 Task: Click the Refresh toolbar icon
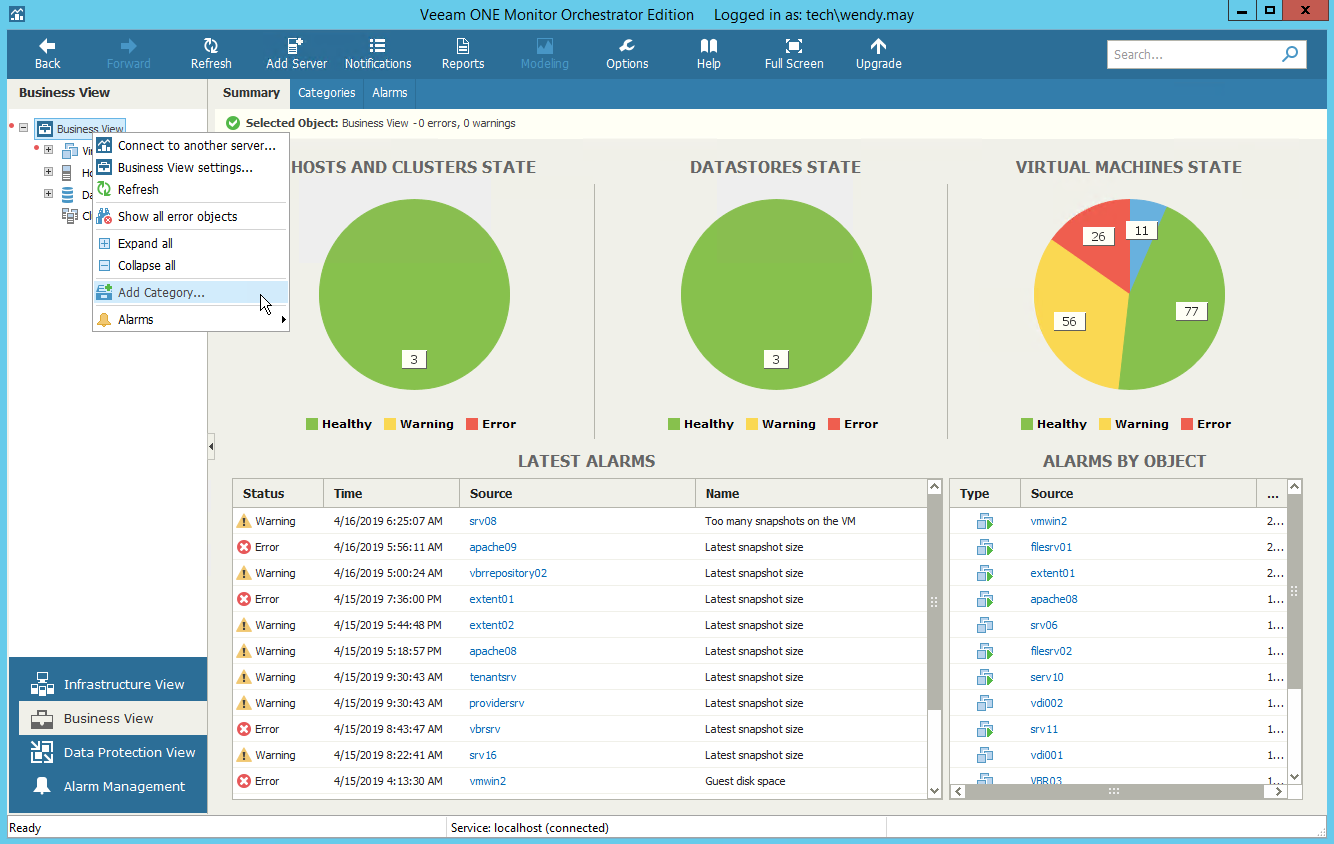pos(211,46)
